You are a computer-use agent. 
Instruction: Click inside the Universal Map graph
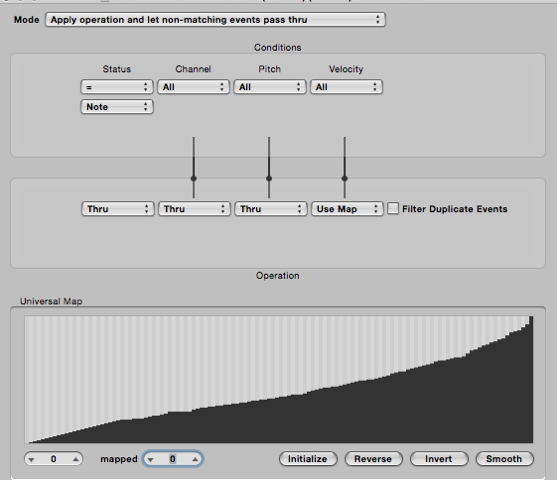[x=278, y=379]
